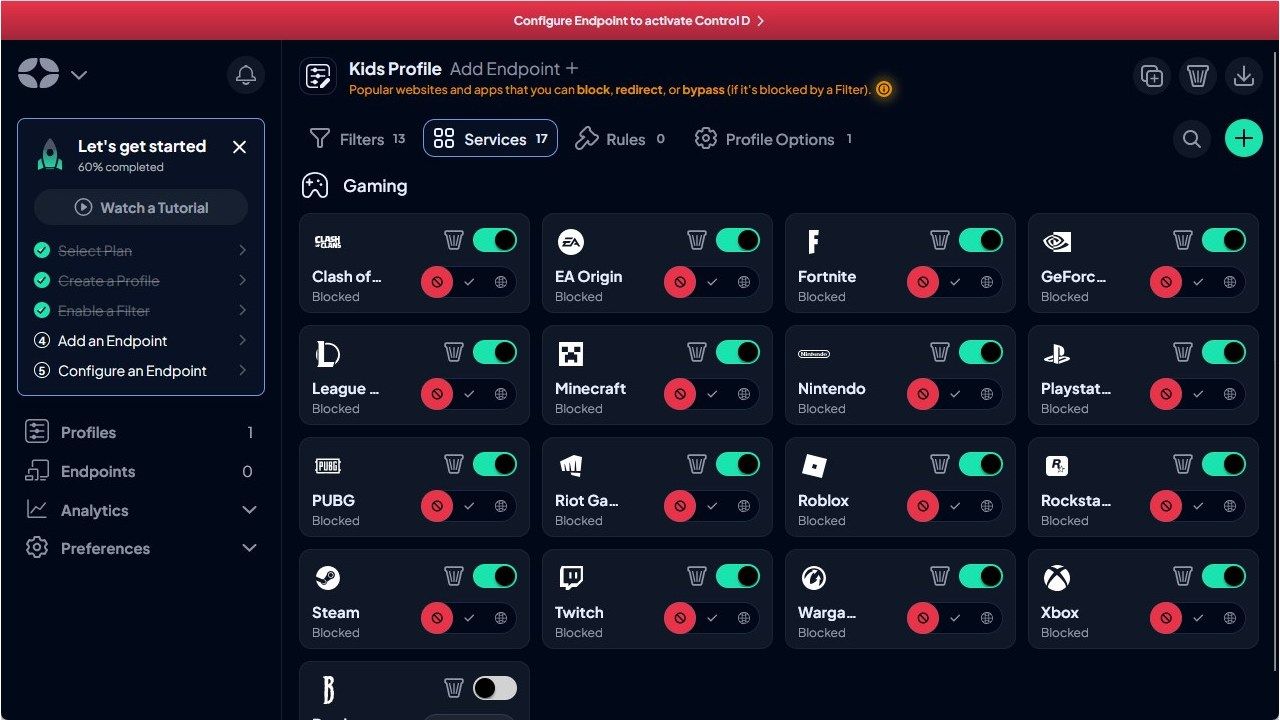The width and height of the screenshot is (1280, 720).
Task: Click Configure an Endpoint step
Action: click(140, 371)
